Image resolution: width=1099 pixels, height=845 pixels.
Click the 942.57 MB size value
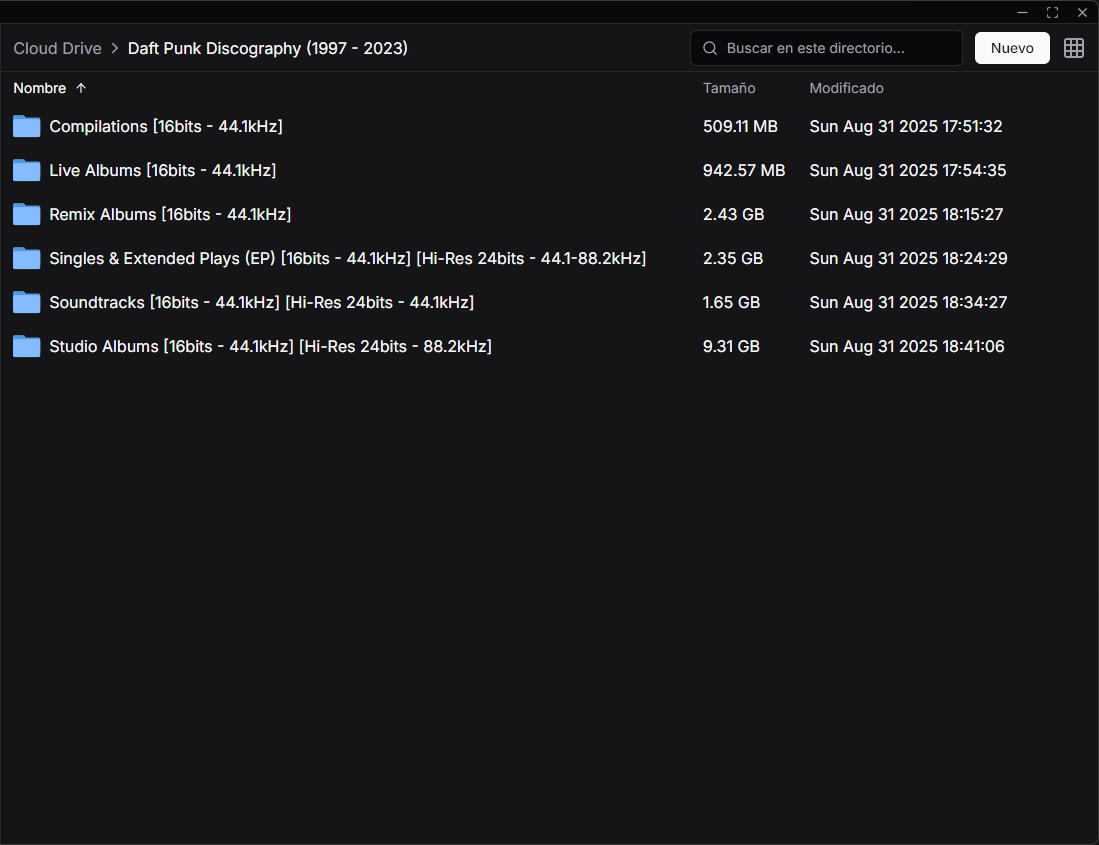pyautogui.click(x=744, y=170)
